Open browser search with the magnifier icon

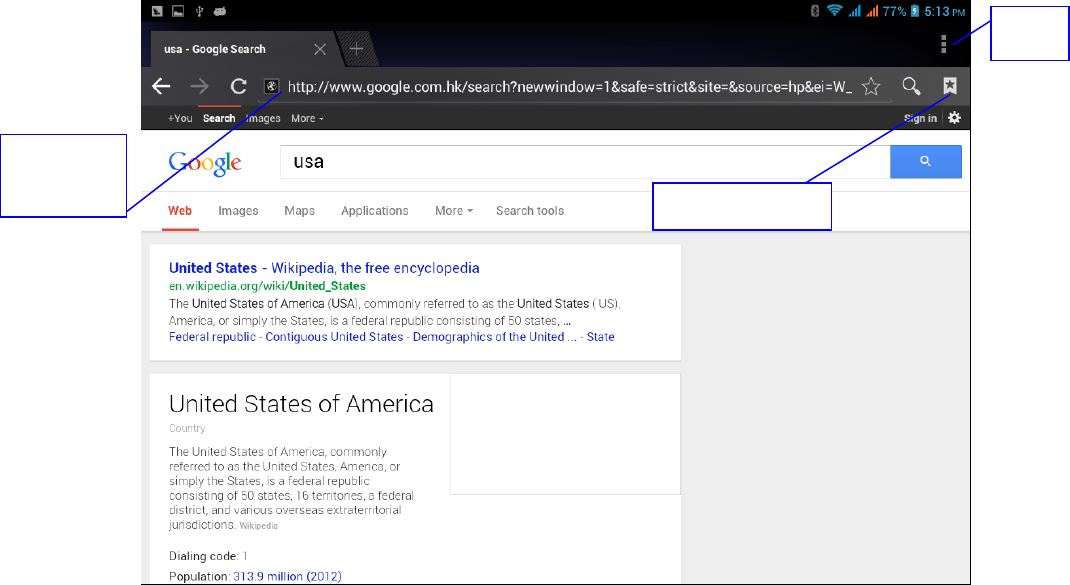(x=911, y=86)
